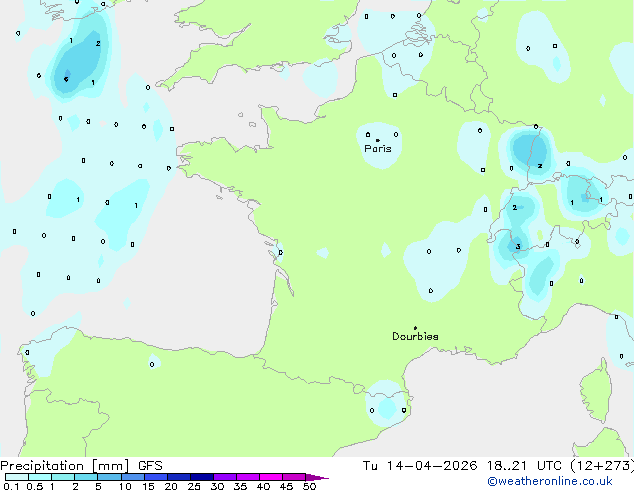Click the precipitation value "3" on the map
This screenshot has width=634, height=490.
518,247
